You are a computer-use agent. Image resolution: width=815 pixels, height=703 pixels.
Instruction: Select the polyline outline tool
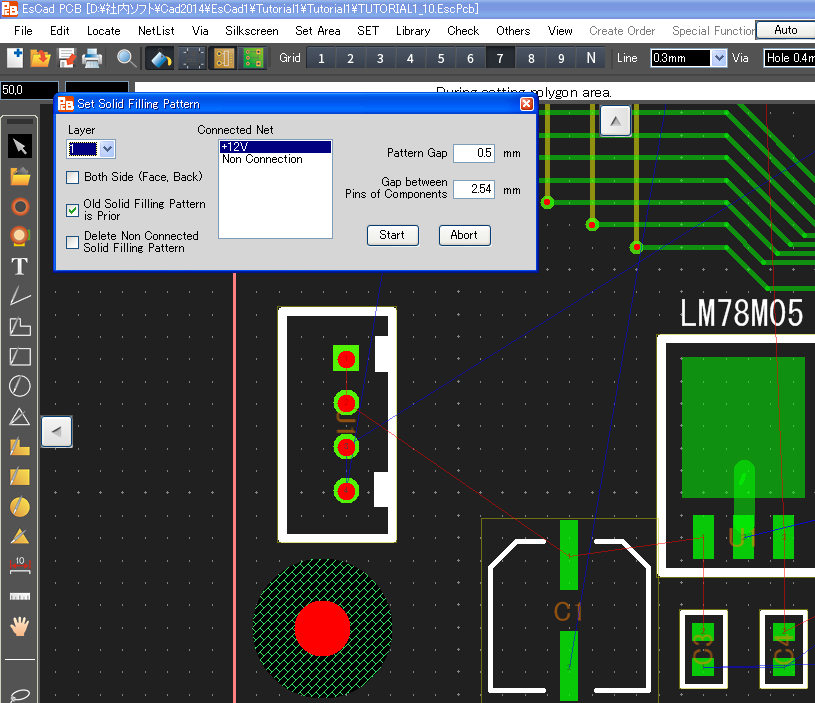pos(20,326)
